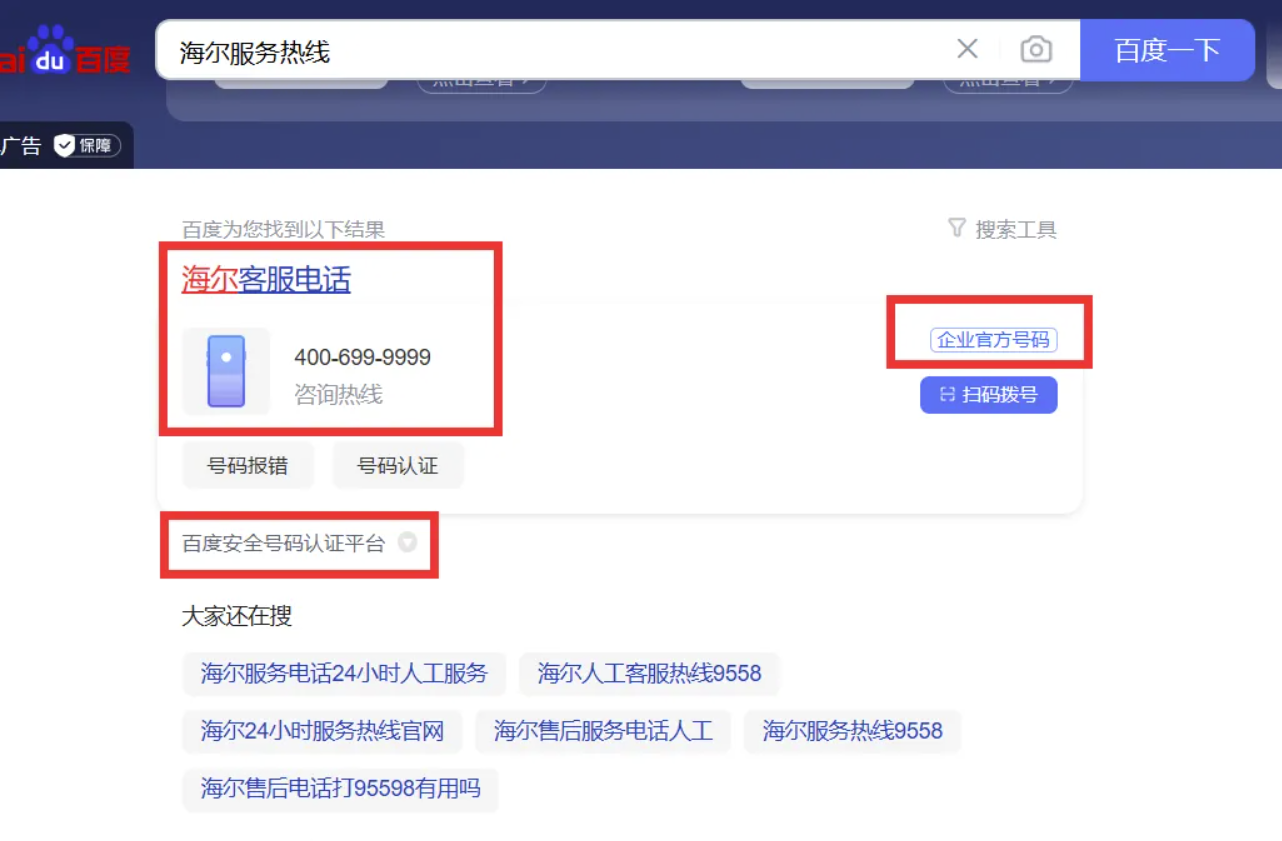Viewport: 1282px width, 841px height.
Task: Search 海尔售后电话打95598有用吗 suggestion
Action: tap(340, 789)
